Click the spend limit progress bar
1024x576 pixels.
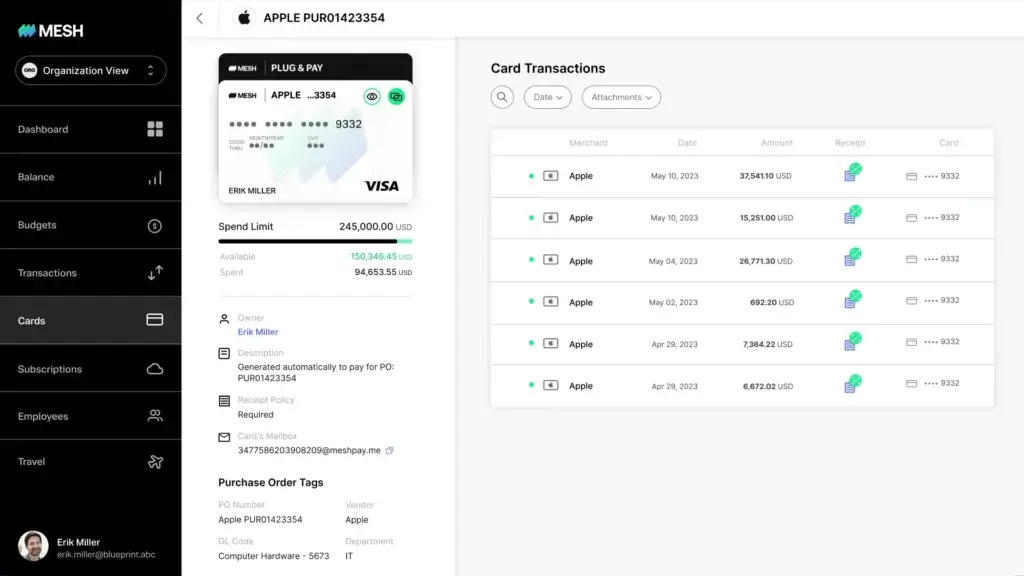point(315,242)
